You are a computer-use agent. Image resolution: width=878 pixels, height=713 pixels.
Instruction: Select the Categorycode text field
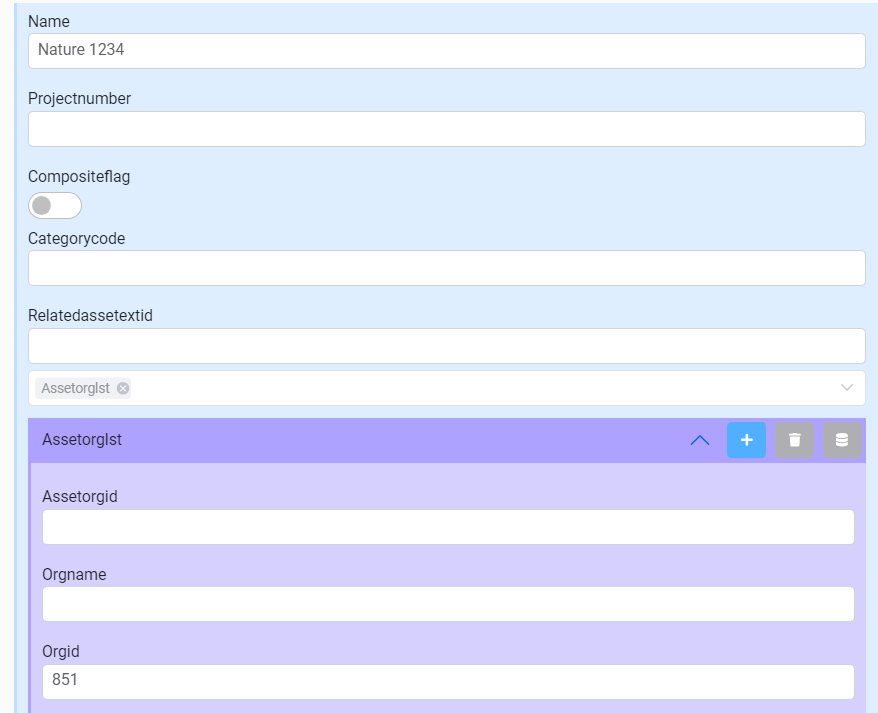pos(446,268)
